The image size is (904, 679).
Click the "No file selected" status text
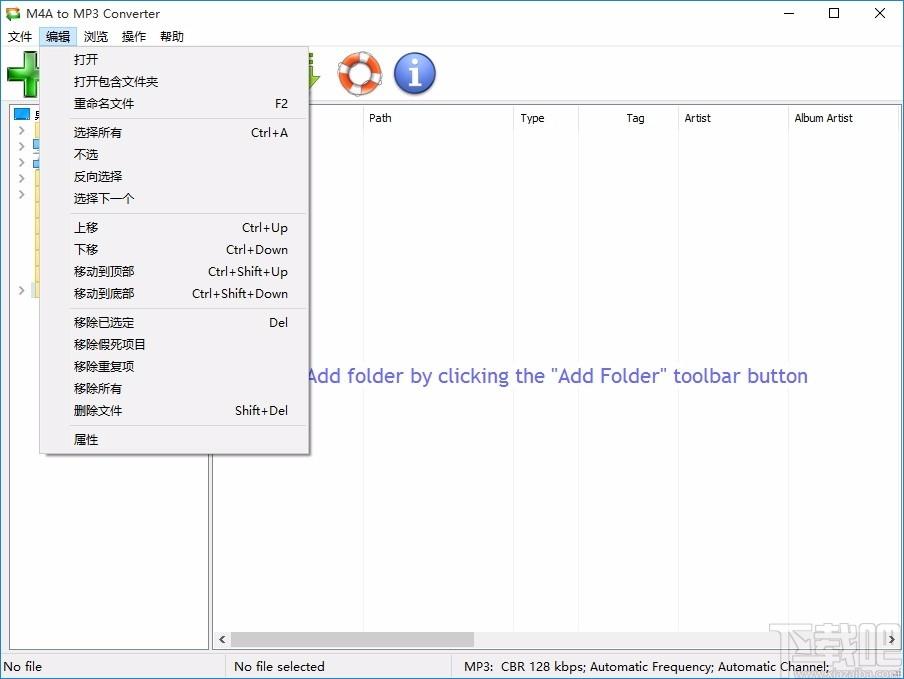click(x=279, y=666)
